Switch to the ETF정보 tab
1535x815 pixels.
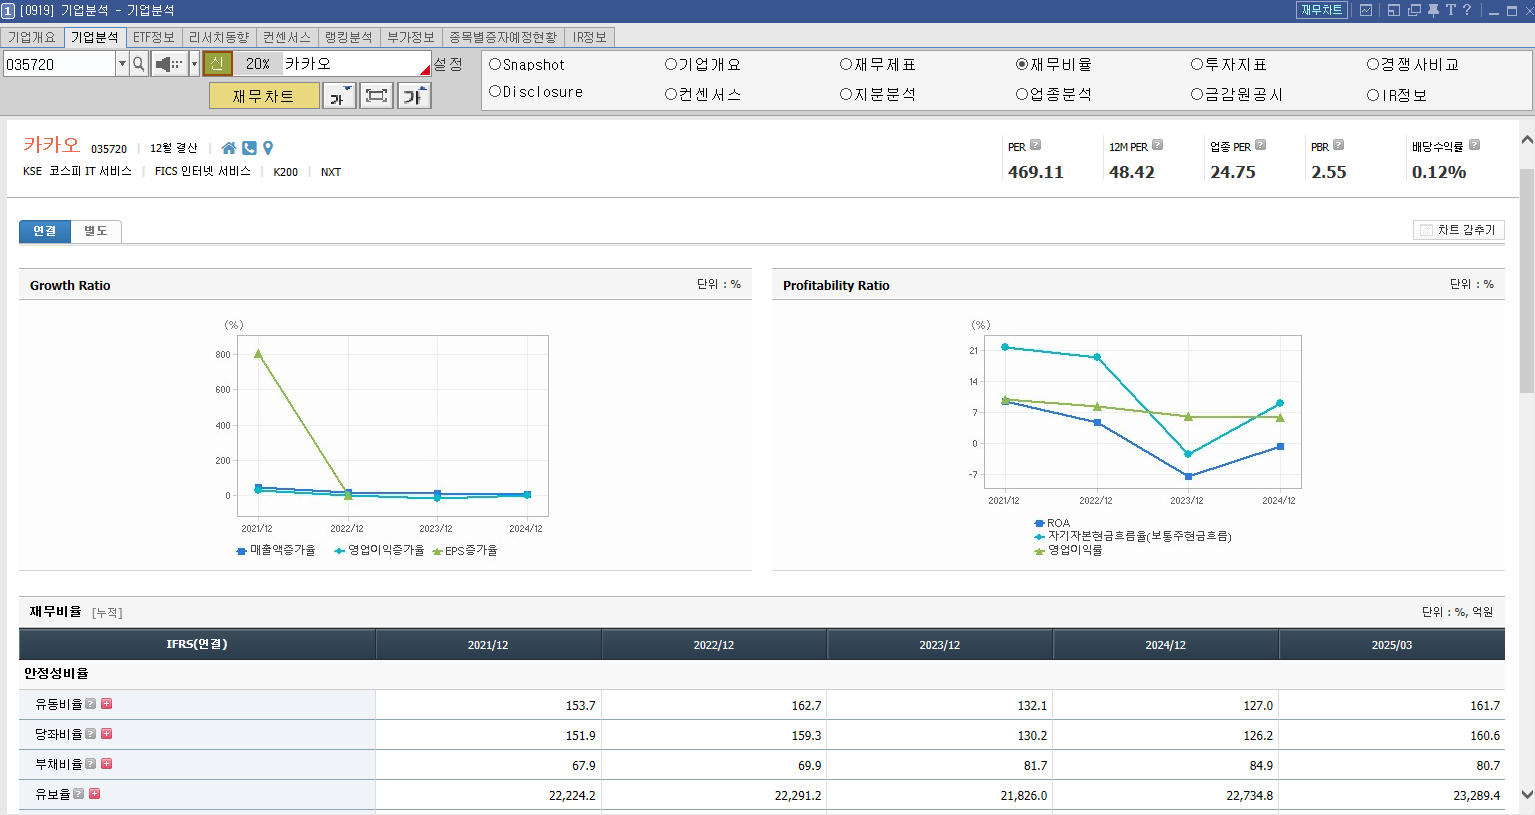point(153,37)
